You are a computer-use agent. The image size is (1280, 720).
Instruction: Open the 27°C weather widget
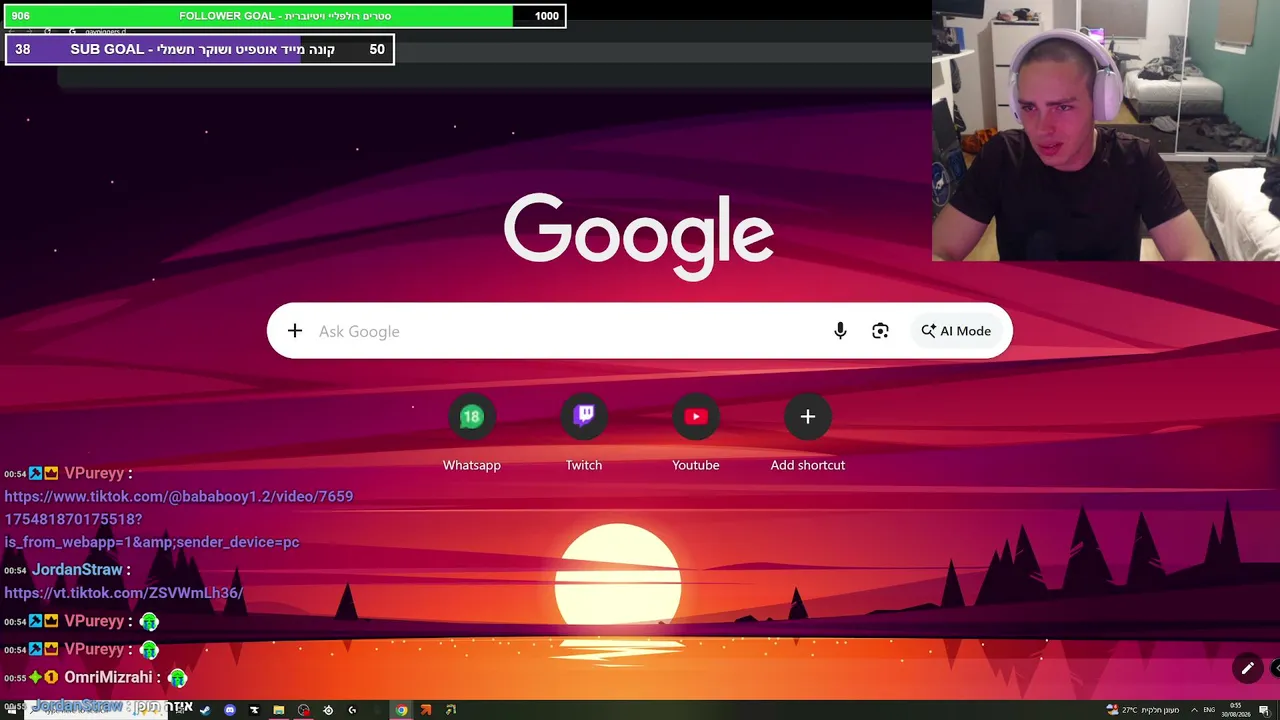(x=1143, y=710)
